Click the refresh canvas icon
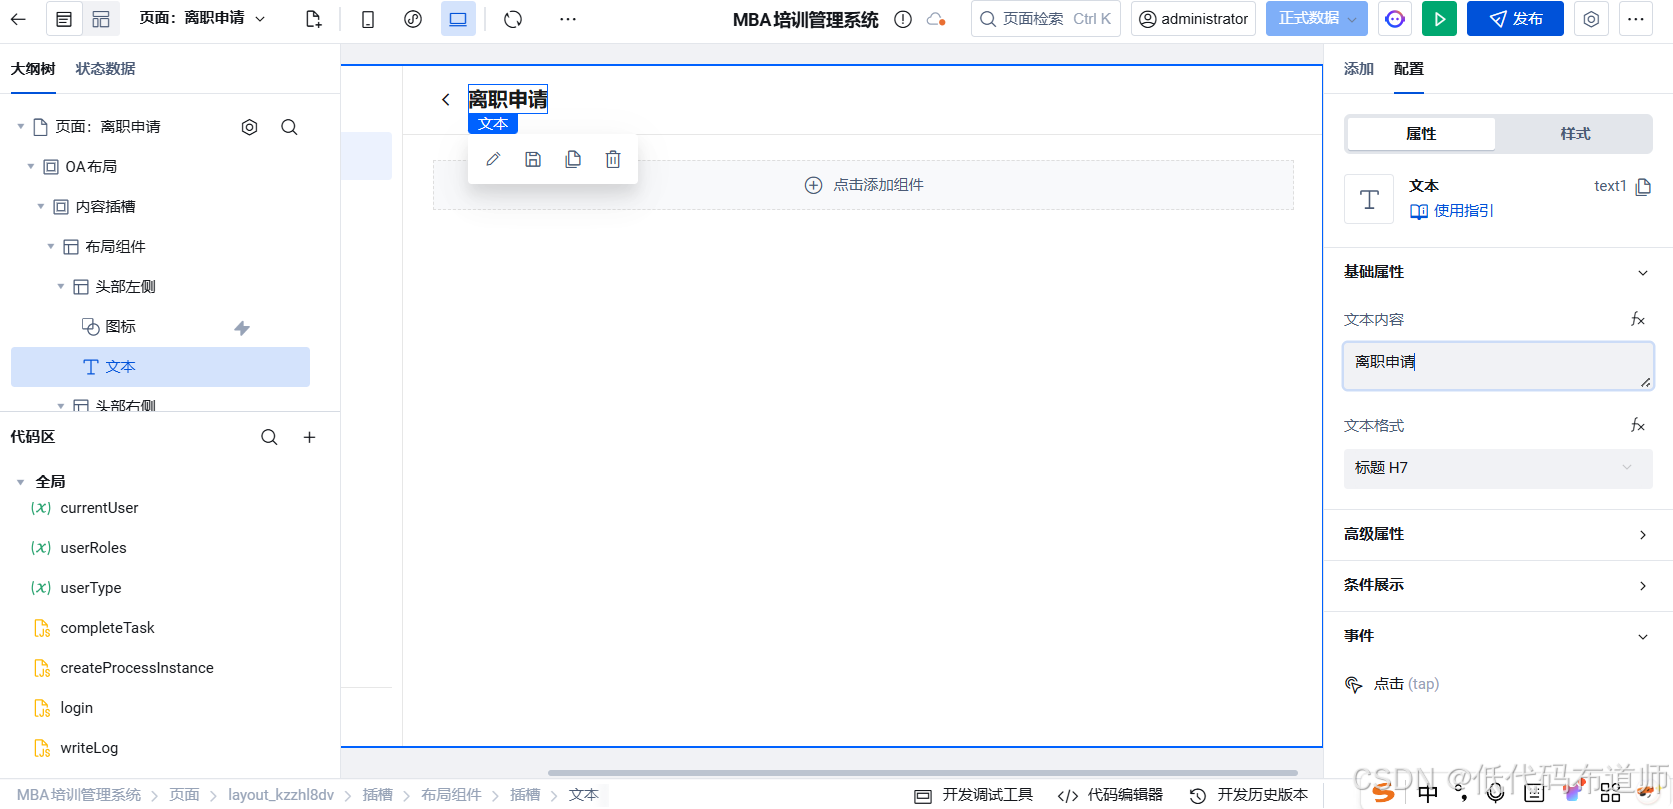The width and height of the screenshot is (1673, 809). tap(513, 19)
